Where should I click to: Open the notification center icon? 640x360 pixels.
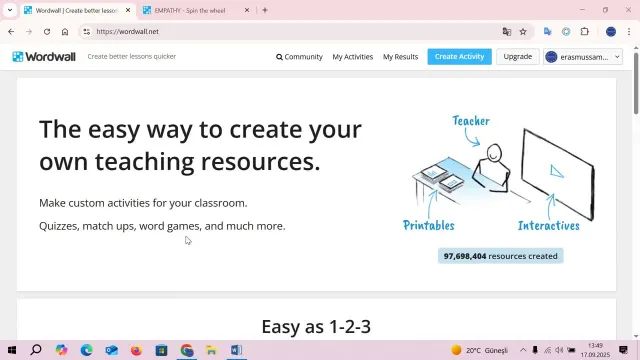623,350
